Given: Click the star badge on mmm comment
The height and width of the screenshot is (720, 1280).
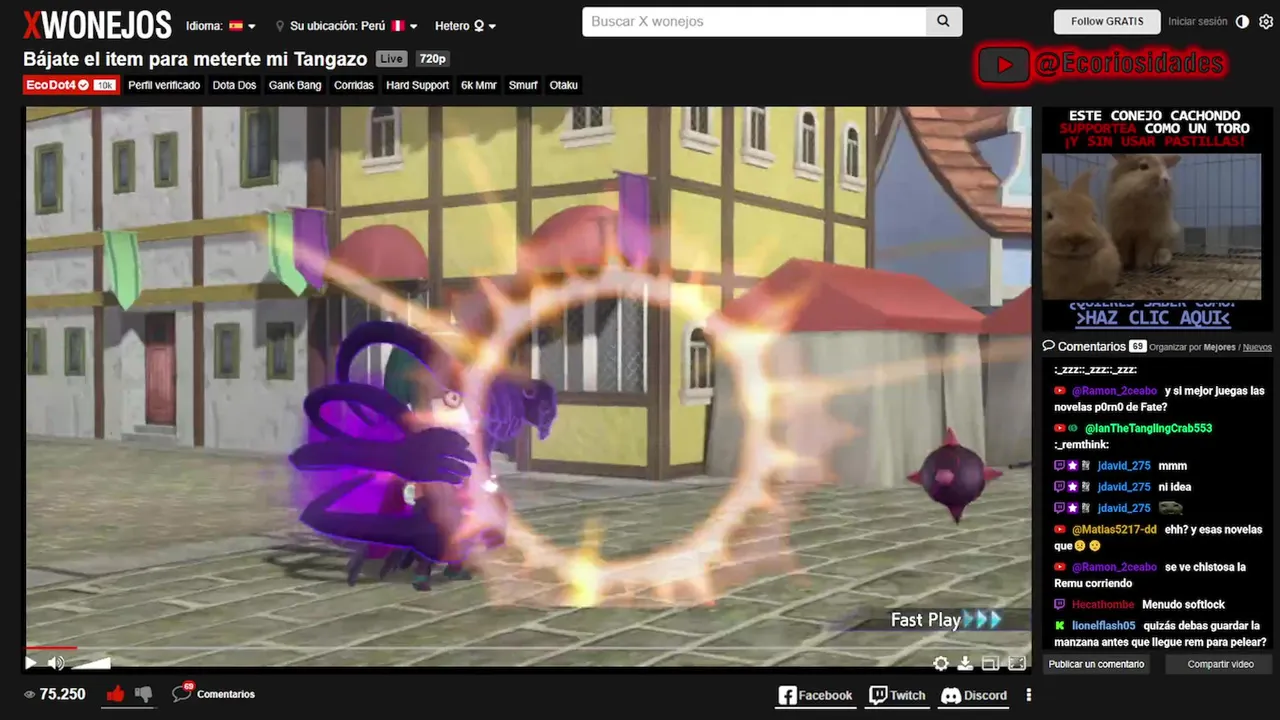Looking at the screenshot, I should [1073, 466].
